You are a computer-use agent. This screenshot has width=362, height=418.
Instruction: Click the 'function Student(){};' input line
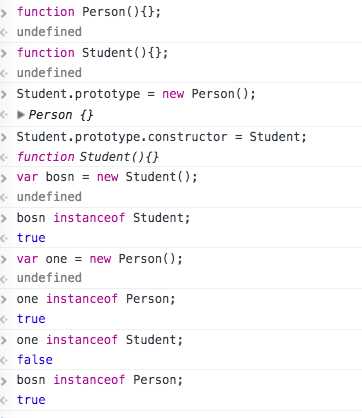[92, 53]
